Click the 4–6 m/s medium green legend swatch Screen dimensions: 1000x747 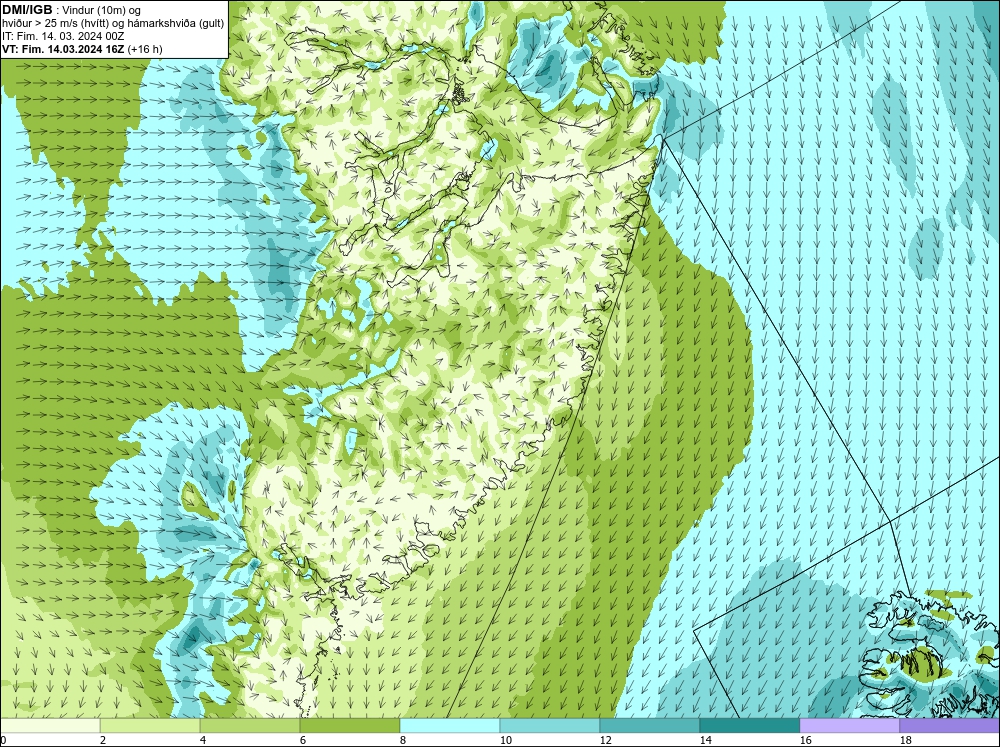coord(250,726)
